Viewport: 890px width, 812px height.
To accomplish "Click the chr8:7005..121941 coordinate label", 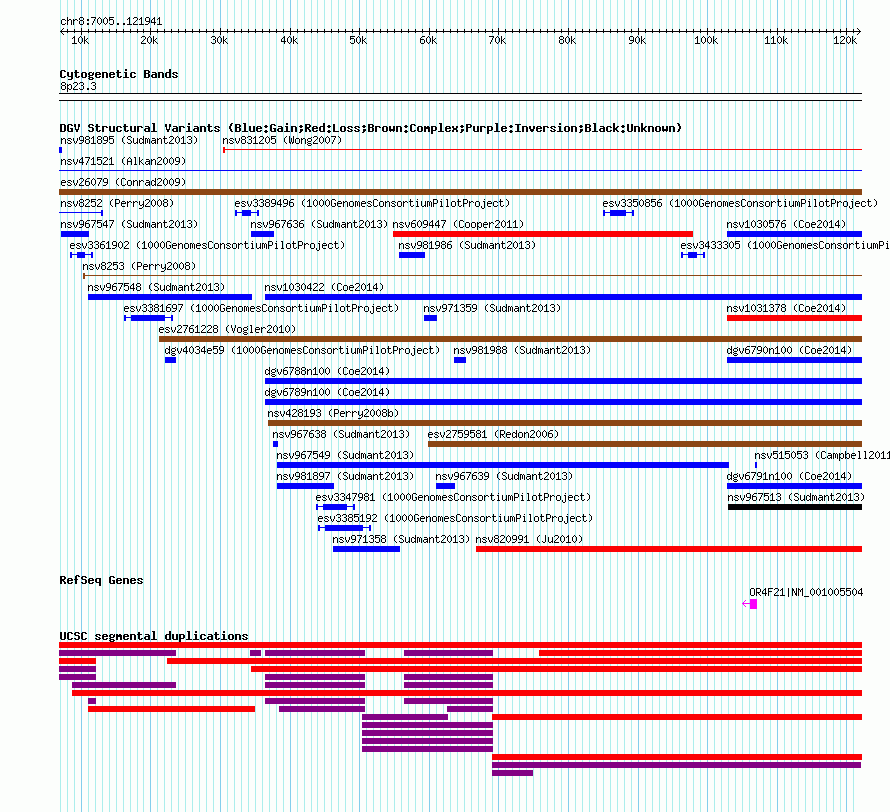I will pos(111,21).
